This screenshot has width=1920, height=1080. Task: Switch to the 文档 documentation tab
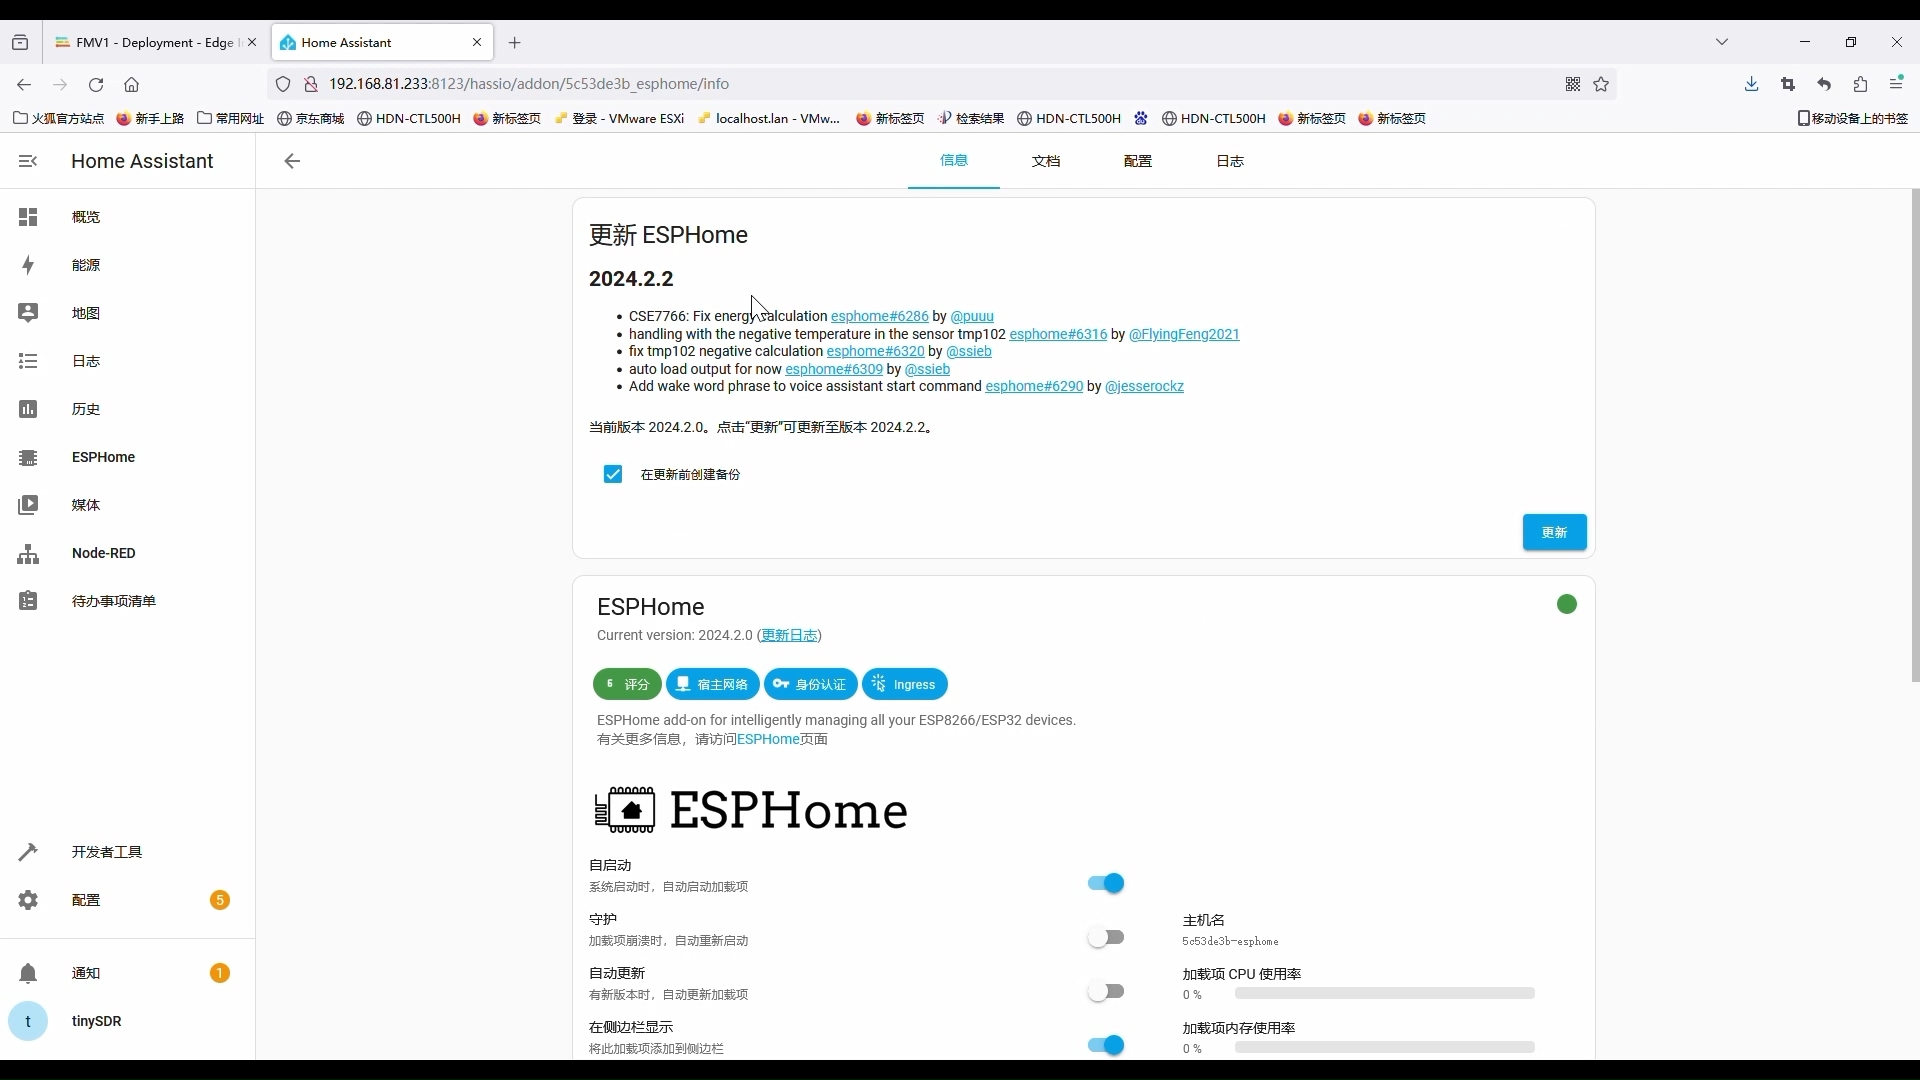(1046, 161)
